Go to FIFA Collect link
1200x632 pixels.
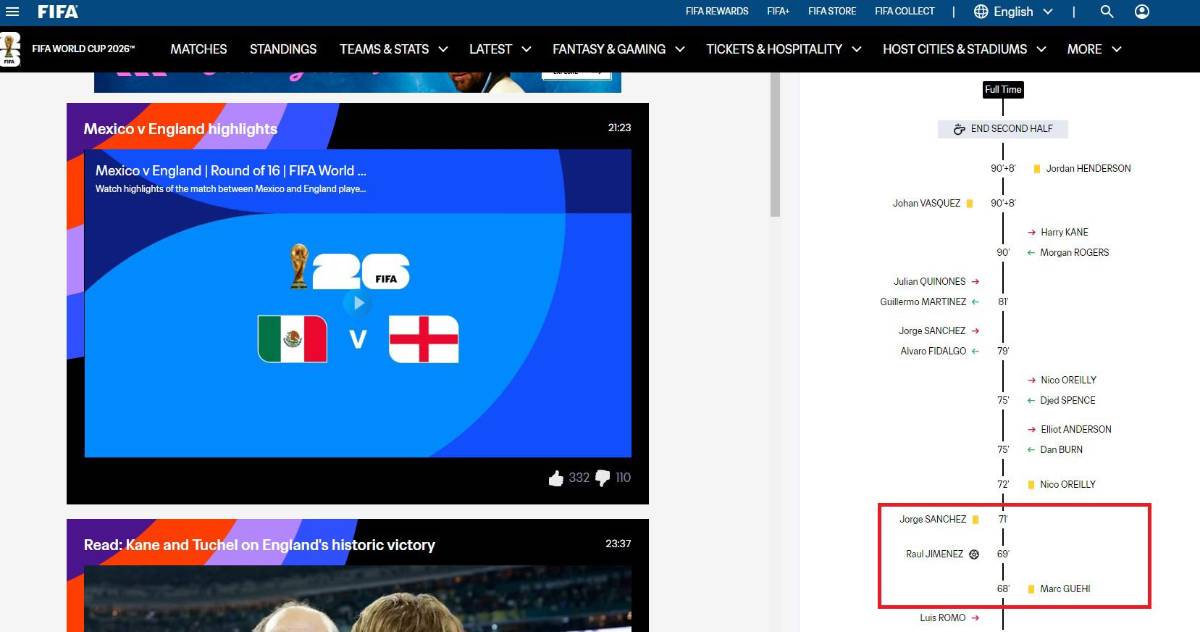click(905, 12)
